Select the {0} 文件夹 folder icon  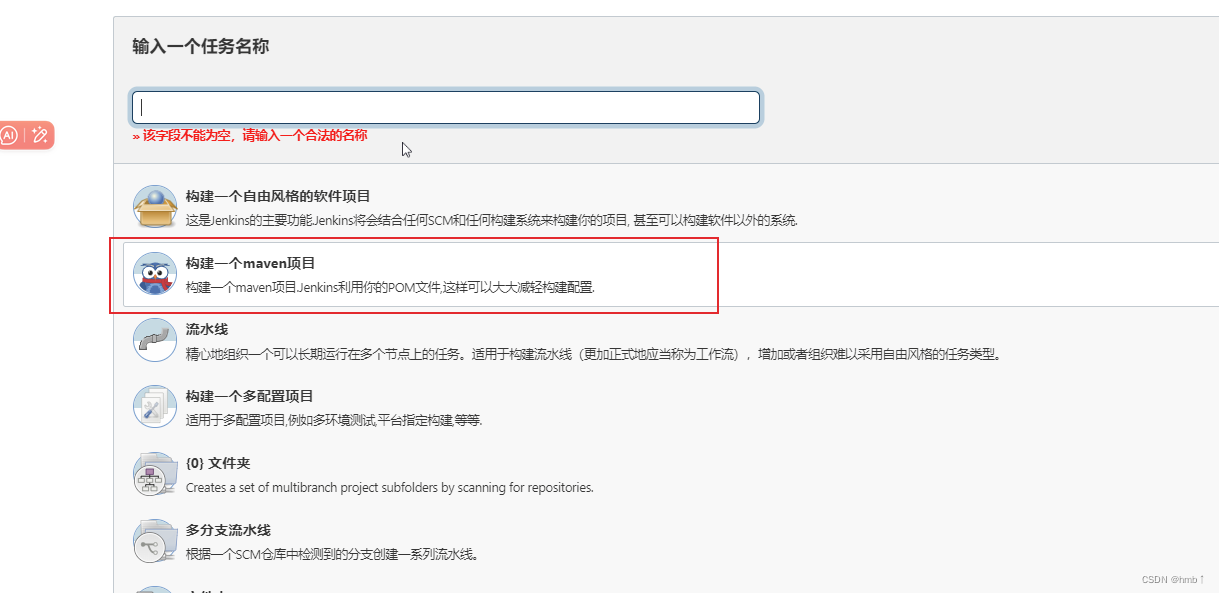tap(155, 474)
